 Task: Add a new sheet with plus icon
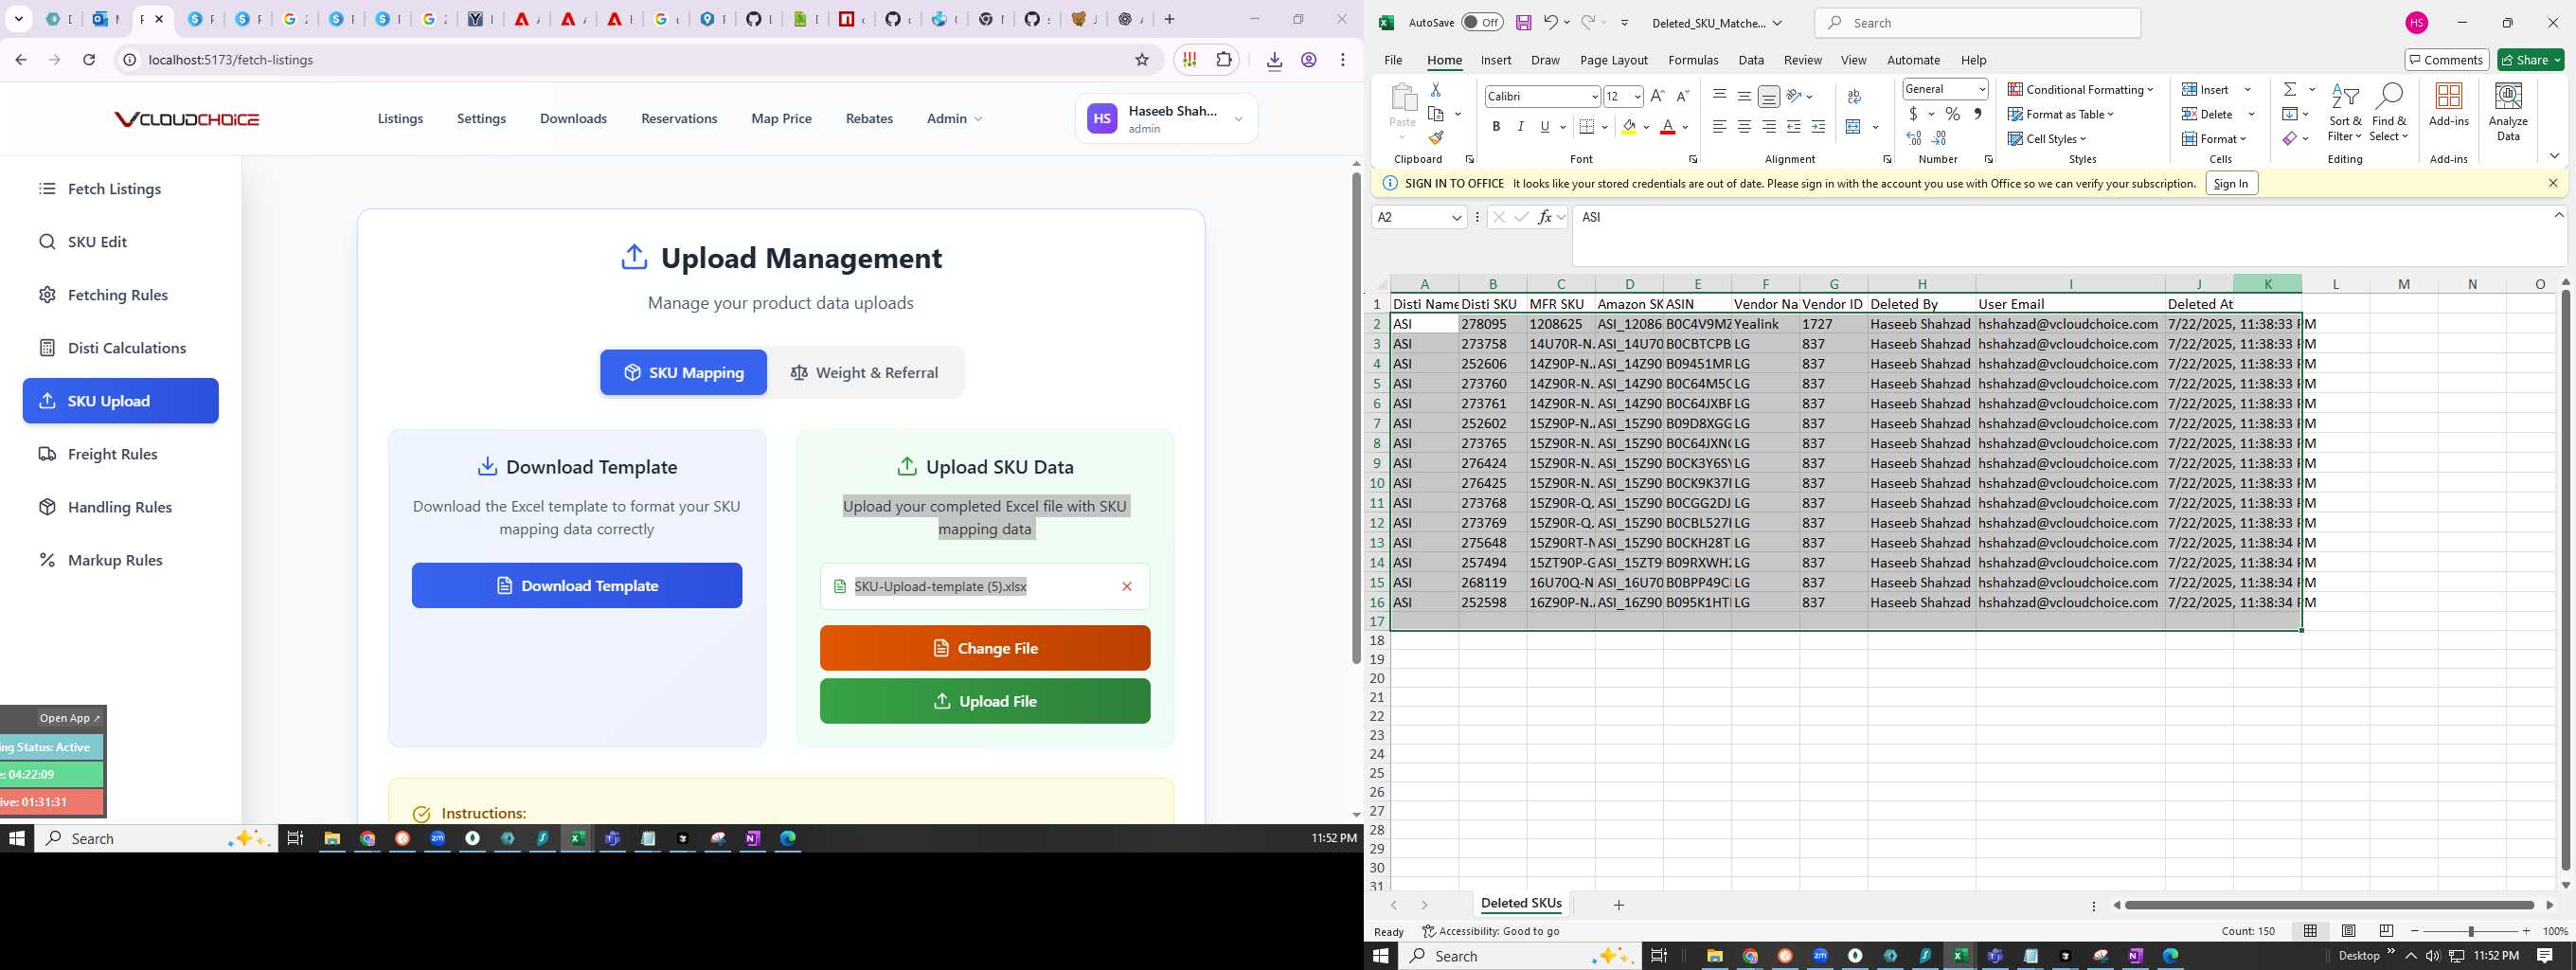[1618, 905]
